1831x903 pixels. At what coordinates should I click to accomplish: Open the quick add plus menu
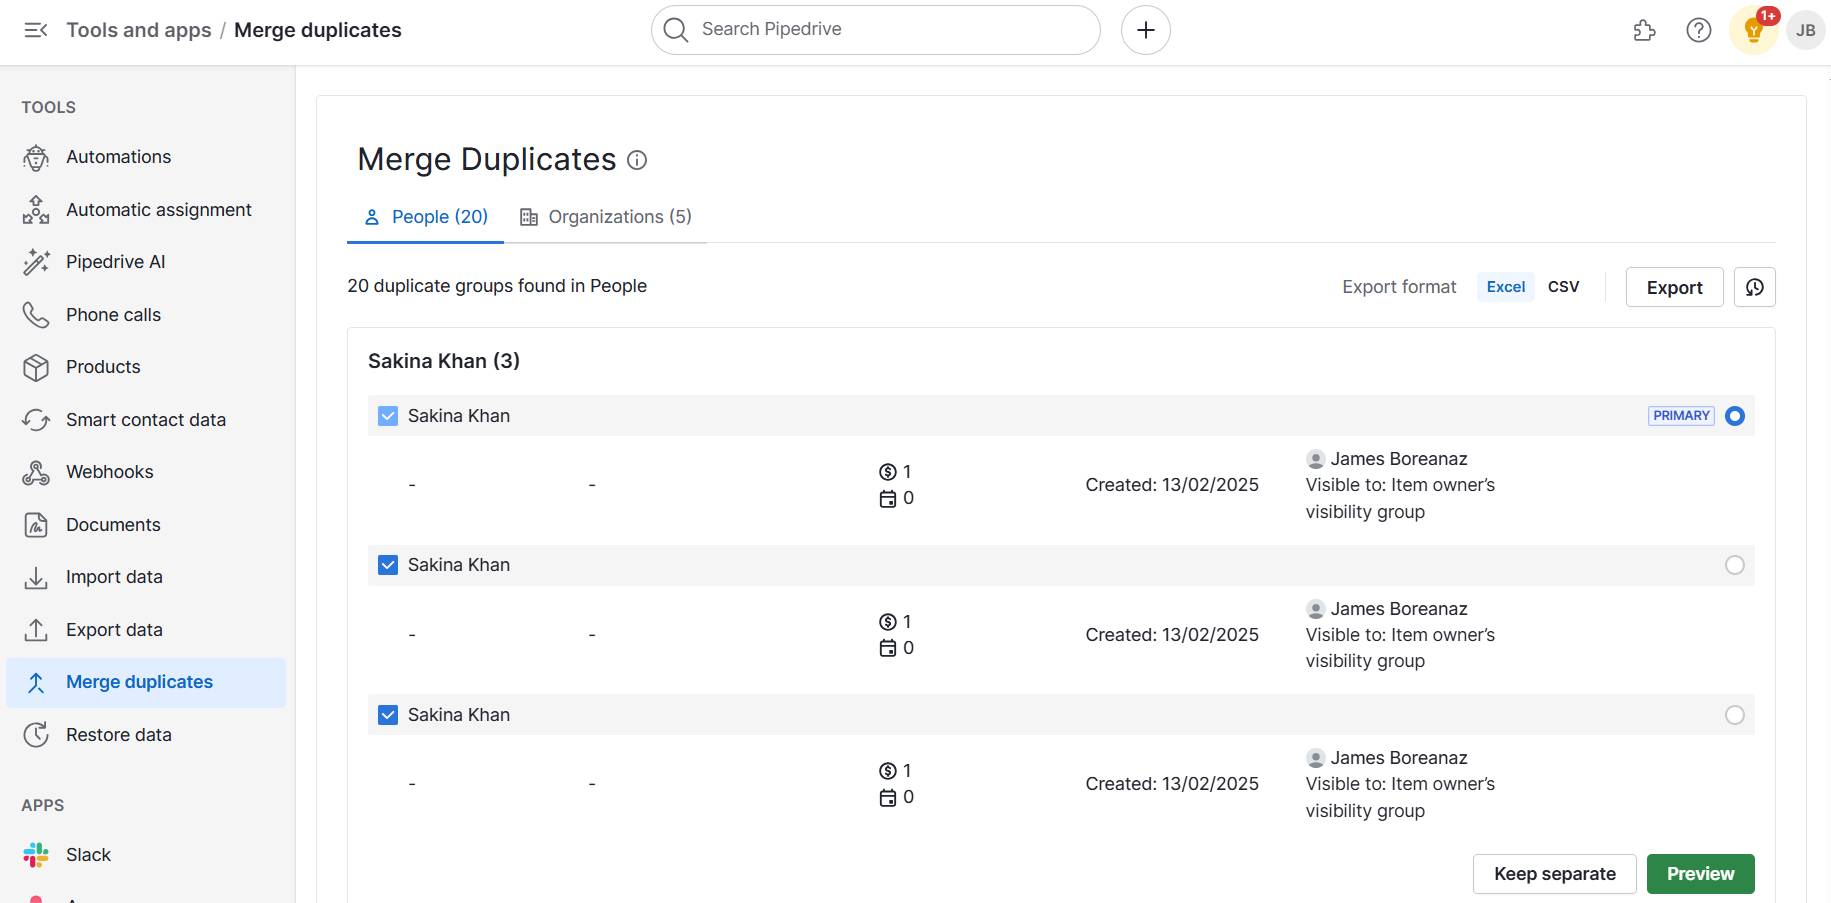tap(1145, 30)
